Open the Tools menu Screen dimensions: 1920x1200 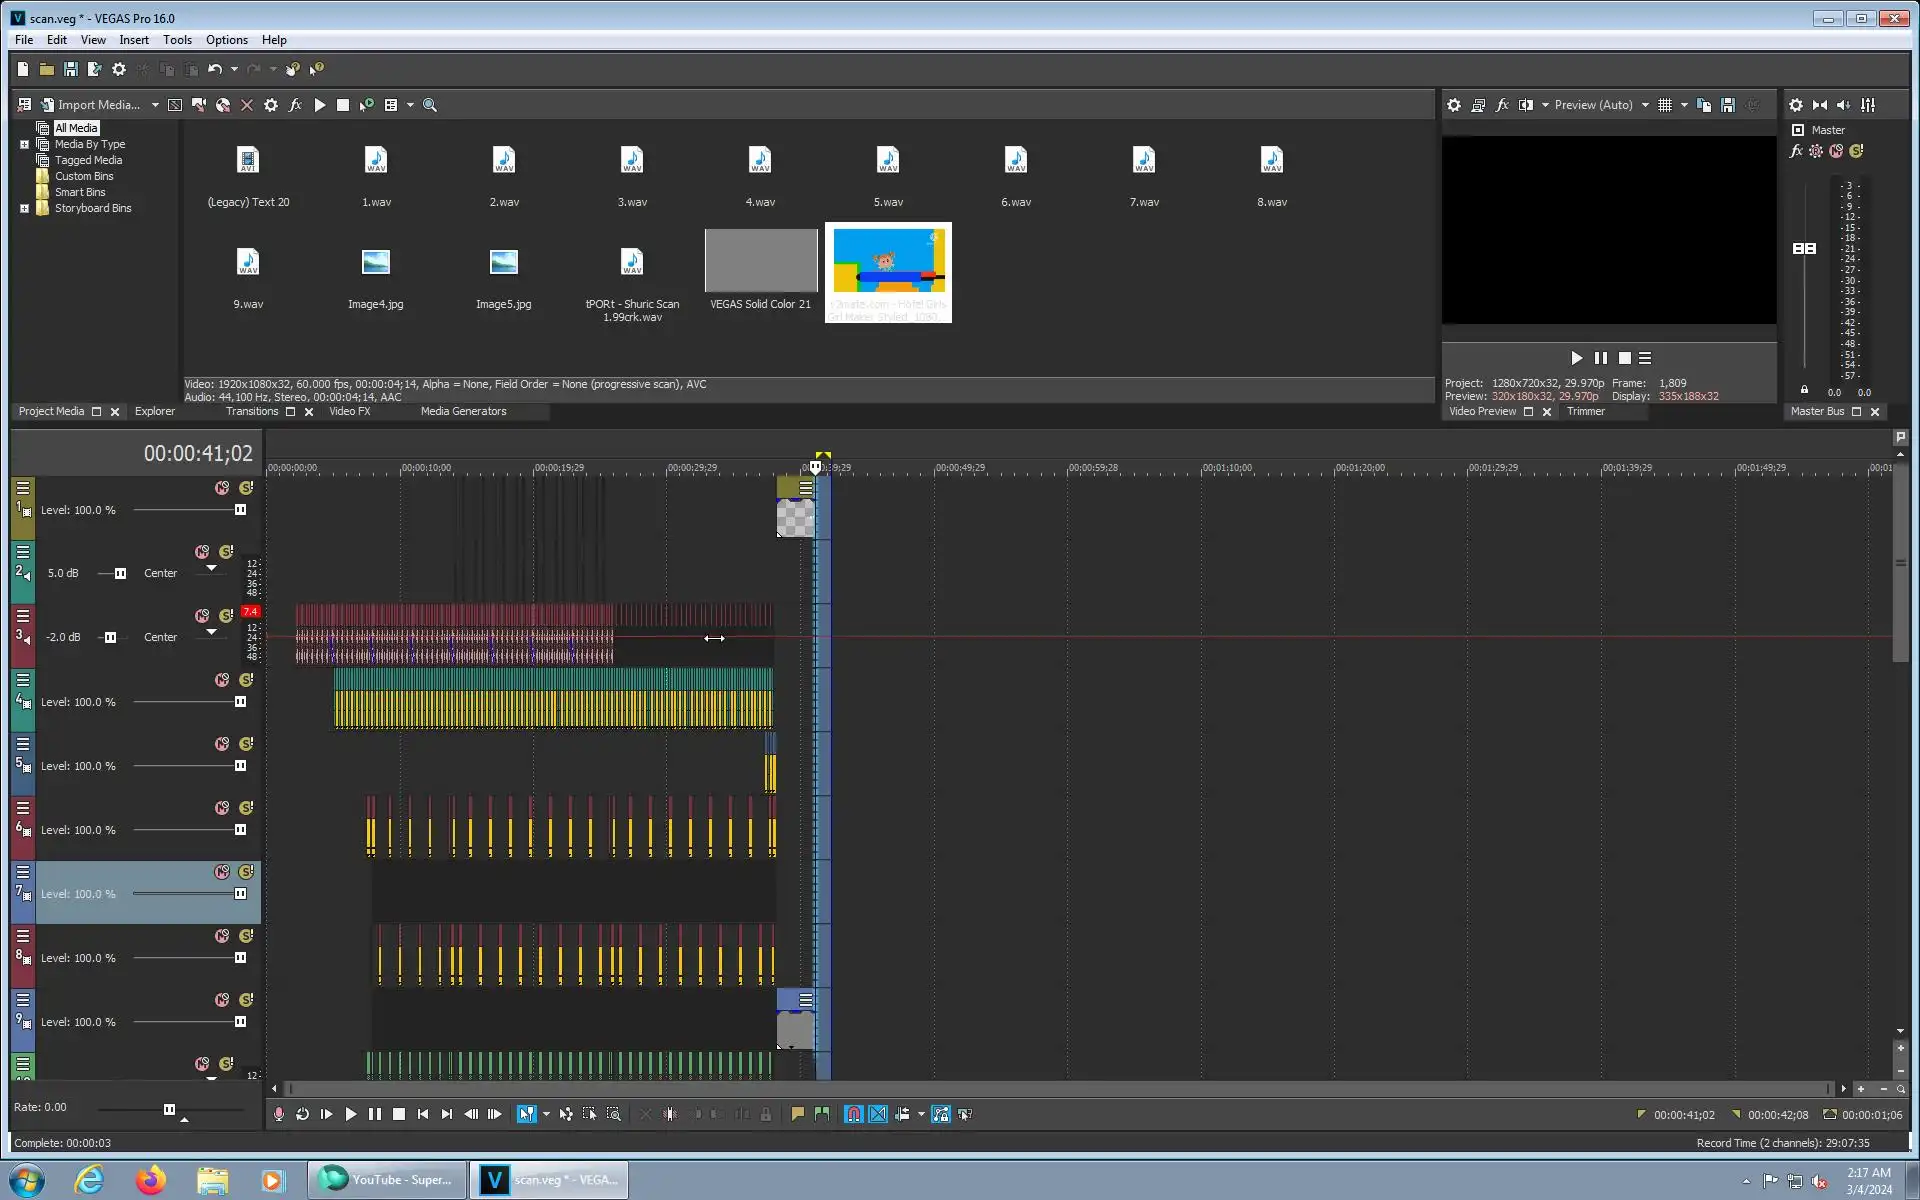177,40
